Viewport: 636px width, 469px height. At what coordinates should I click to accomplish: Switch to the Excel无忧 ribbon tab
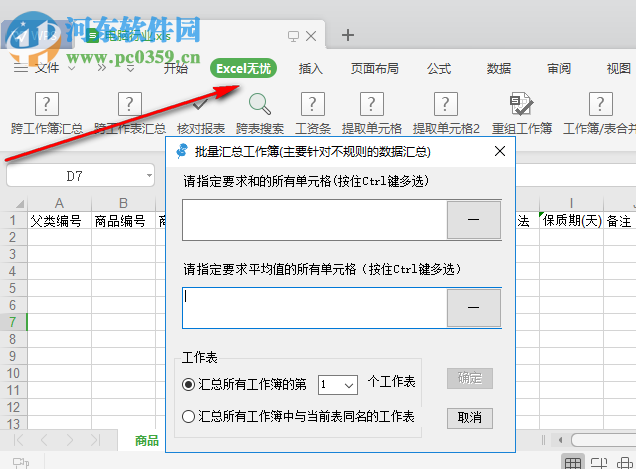(243, 68)
